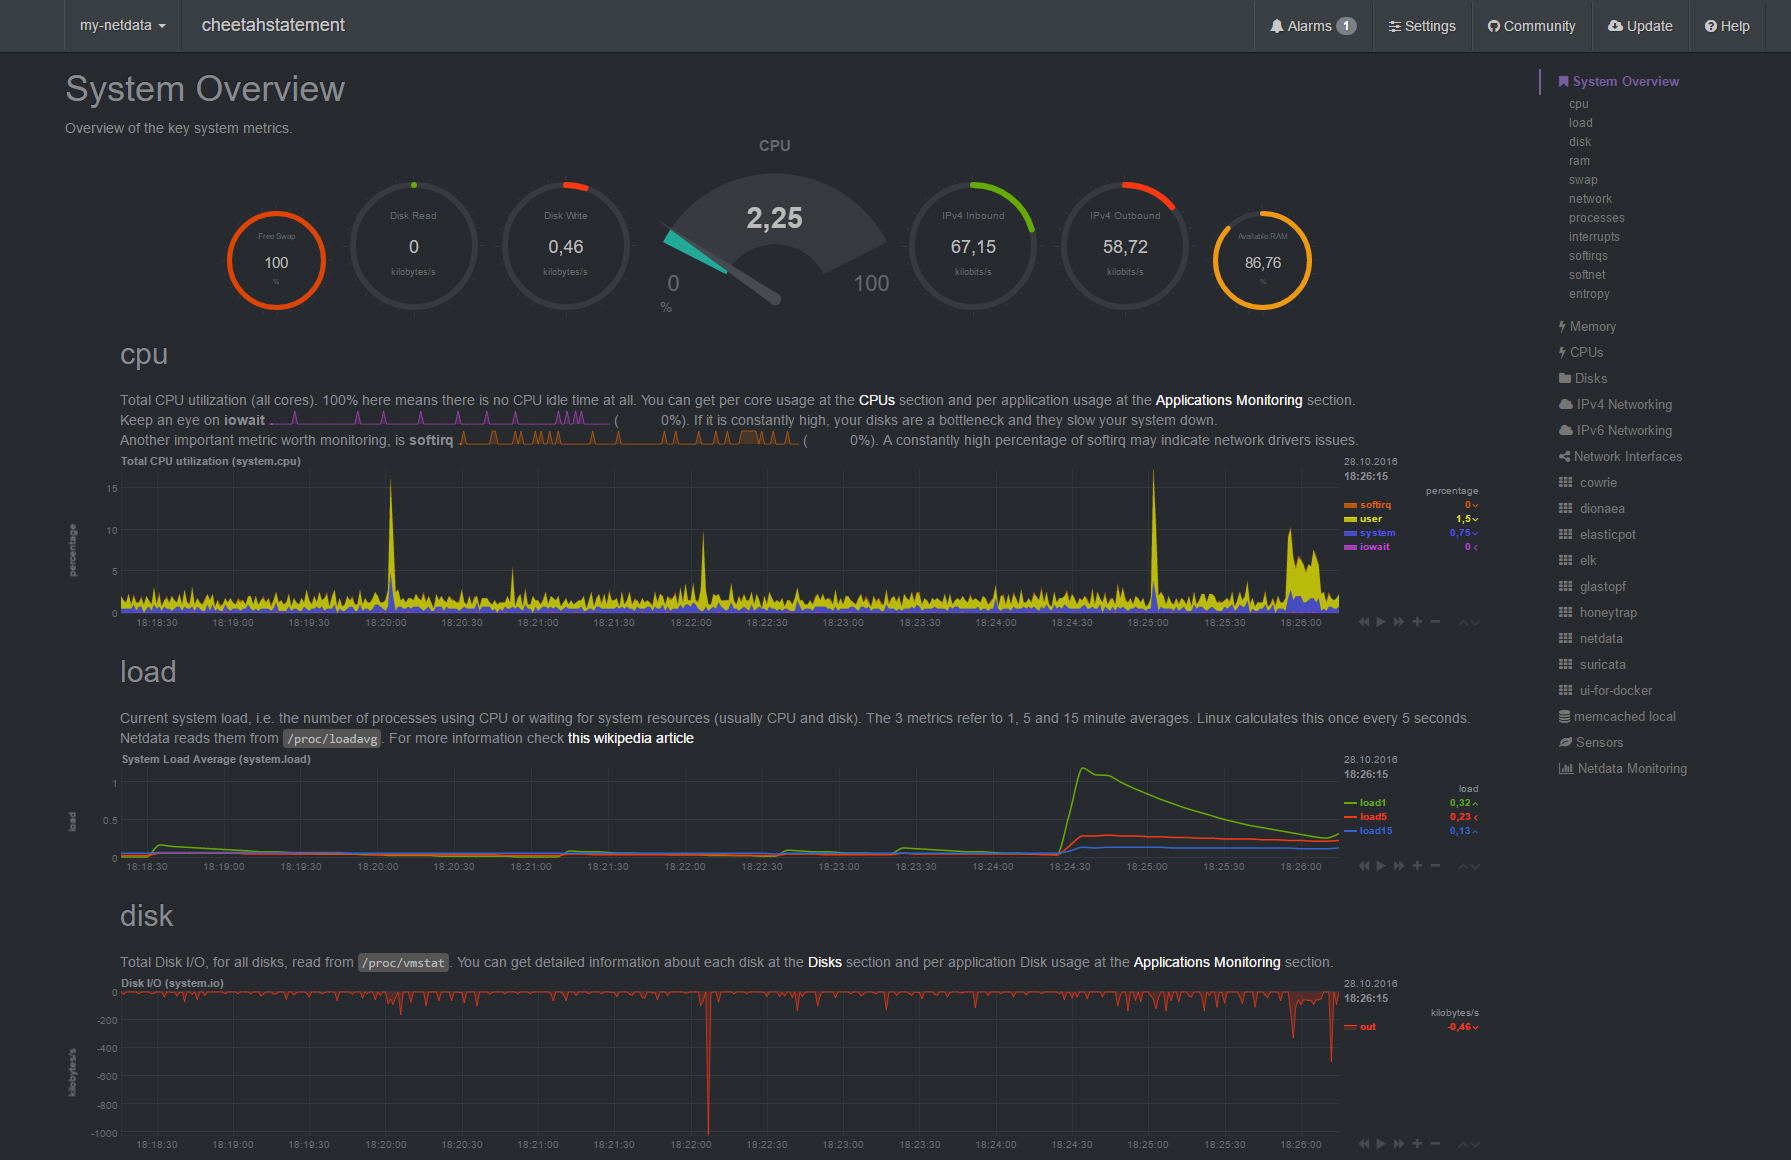Open the 'this wikipedia article' link

[630, 739]
